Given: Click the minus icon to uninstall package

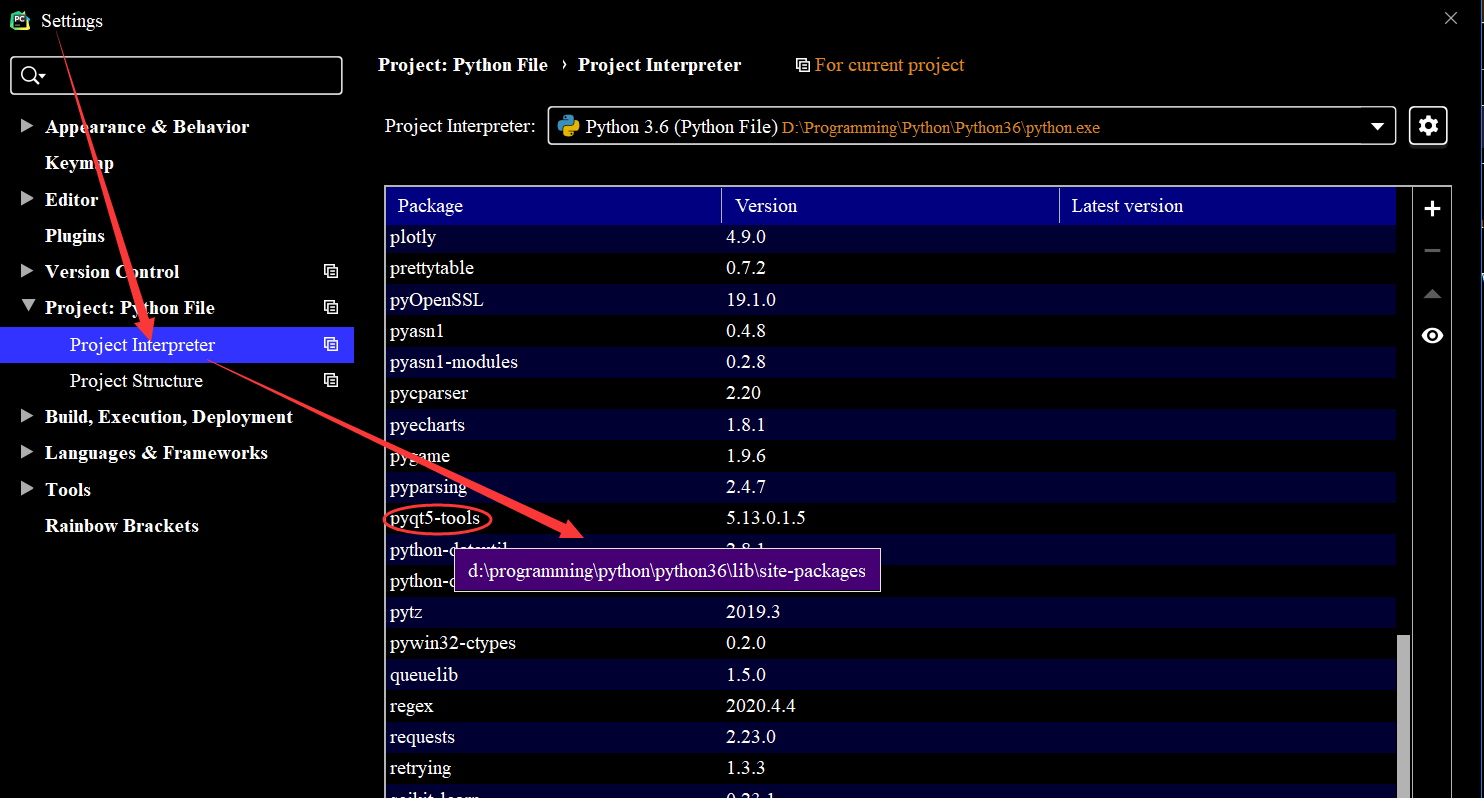Looking at the screenshot, I should 1432,251.
